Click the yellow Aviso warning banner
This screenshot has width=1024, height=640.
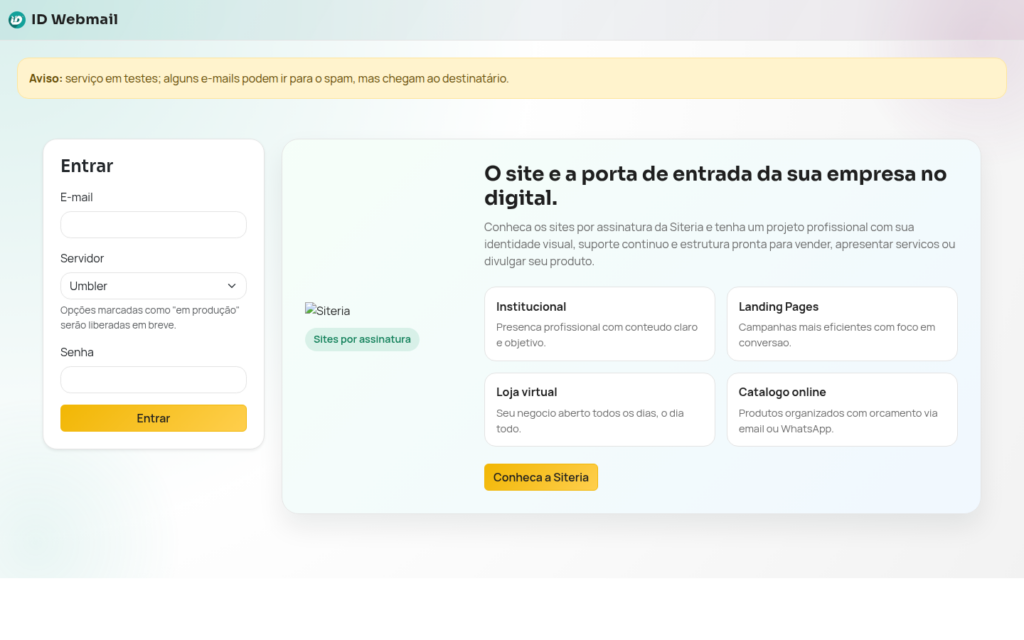[x=512, y=77]
